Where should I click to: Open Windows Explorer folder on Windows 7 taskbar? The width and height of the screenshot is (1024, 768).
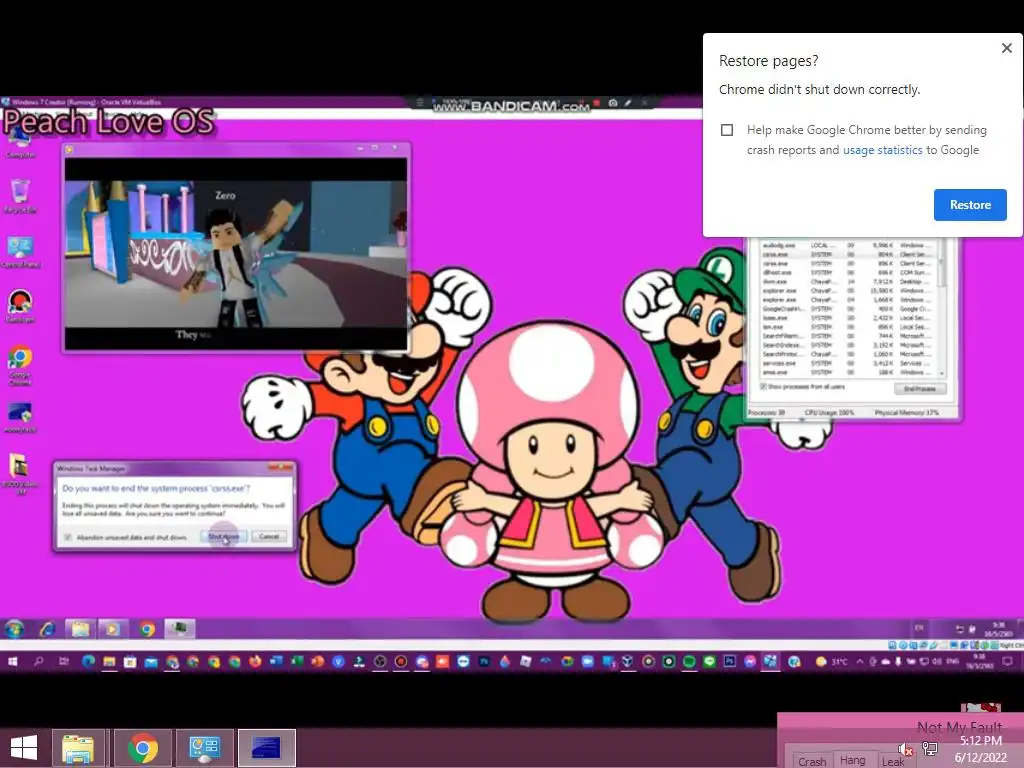(80, 629)
